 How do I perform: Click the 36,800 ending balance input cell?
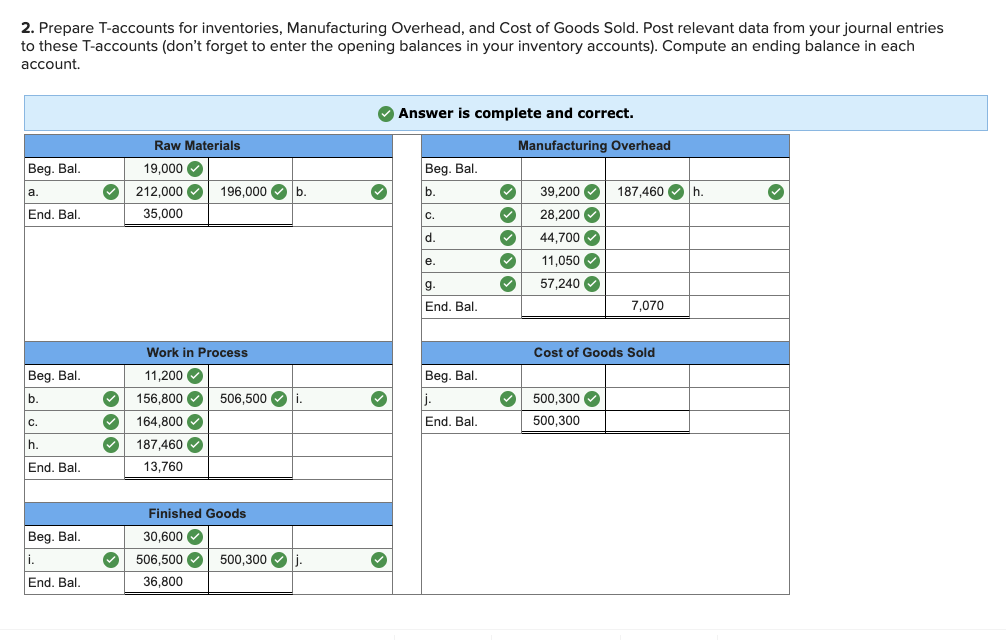pyautogui.click(x=165, y=583)
